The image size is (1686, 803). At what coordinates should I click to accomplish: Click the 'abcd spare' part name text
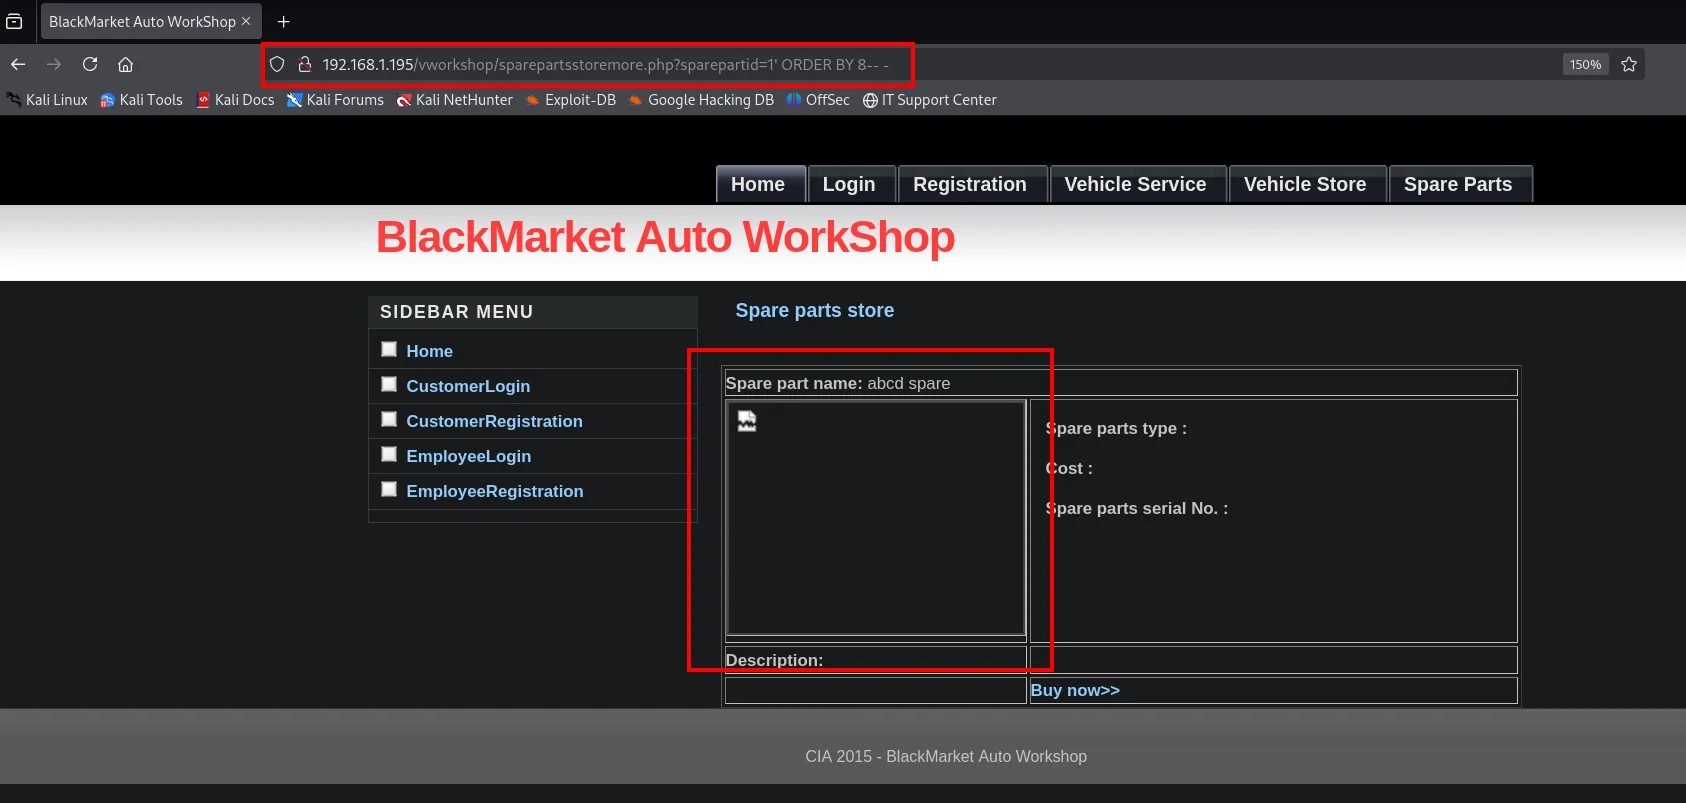click(x=908, y=383)
